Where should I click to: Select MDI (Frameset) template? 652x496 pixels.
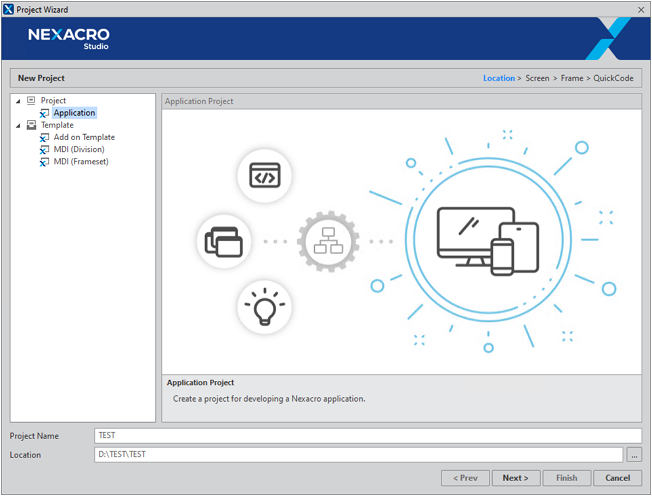coord(81,162)
